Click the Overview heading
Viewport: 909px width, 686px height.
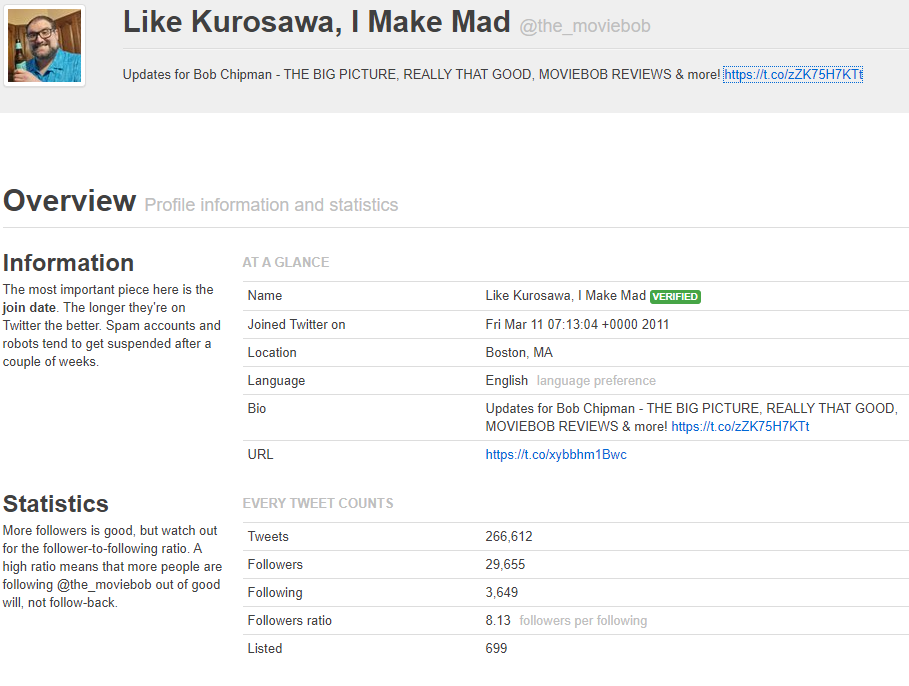(70, 201)
